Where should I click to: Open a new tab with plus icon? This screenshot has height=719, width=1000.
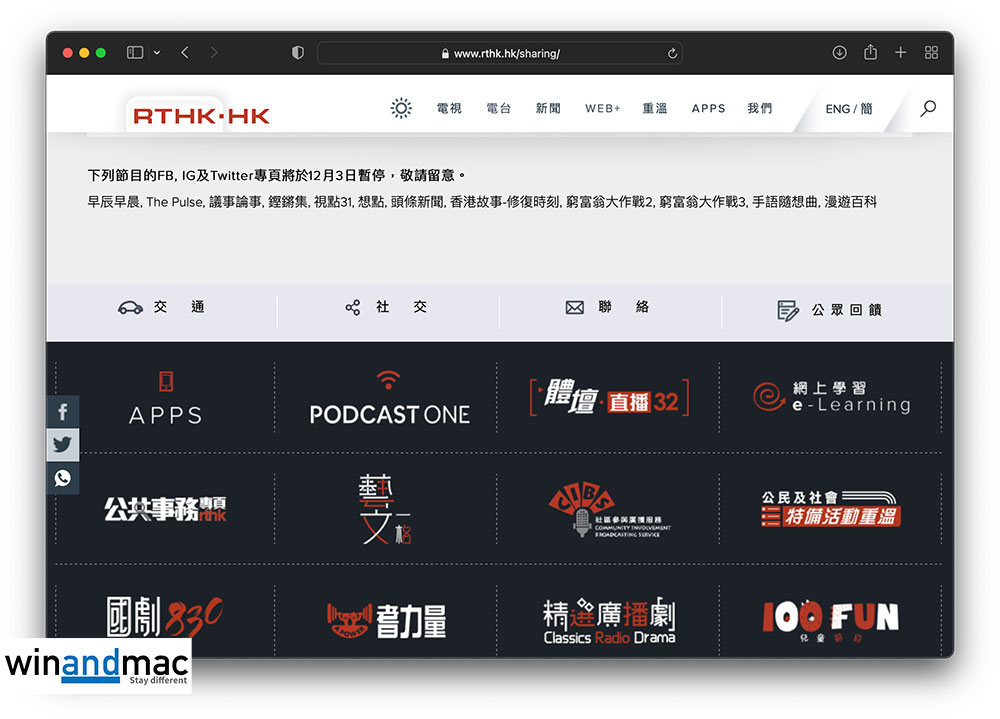(900, 53)
